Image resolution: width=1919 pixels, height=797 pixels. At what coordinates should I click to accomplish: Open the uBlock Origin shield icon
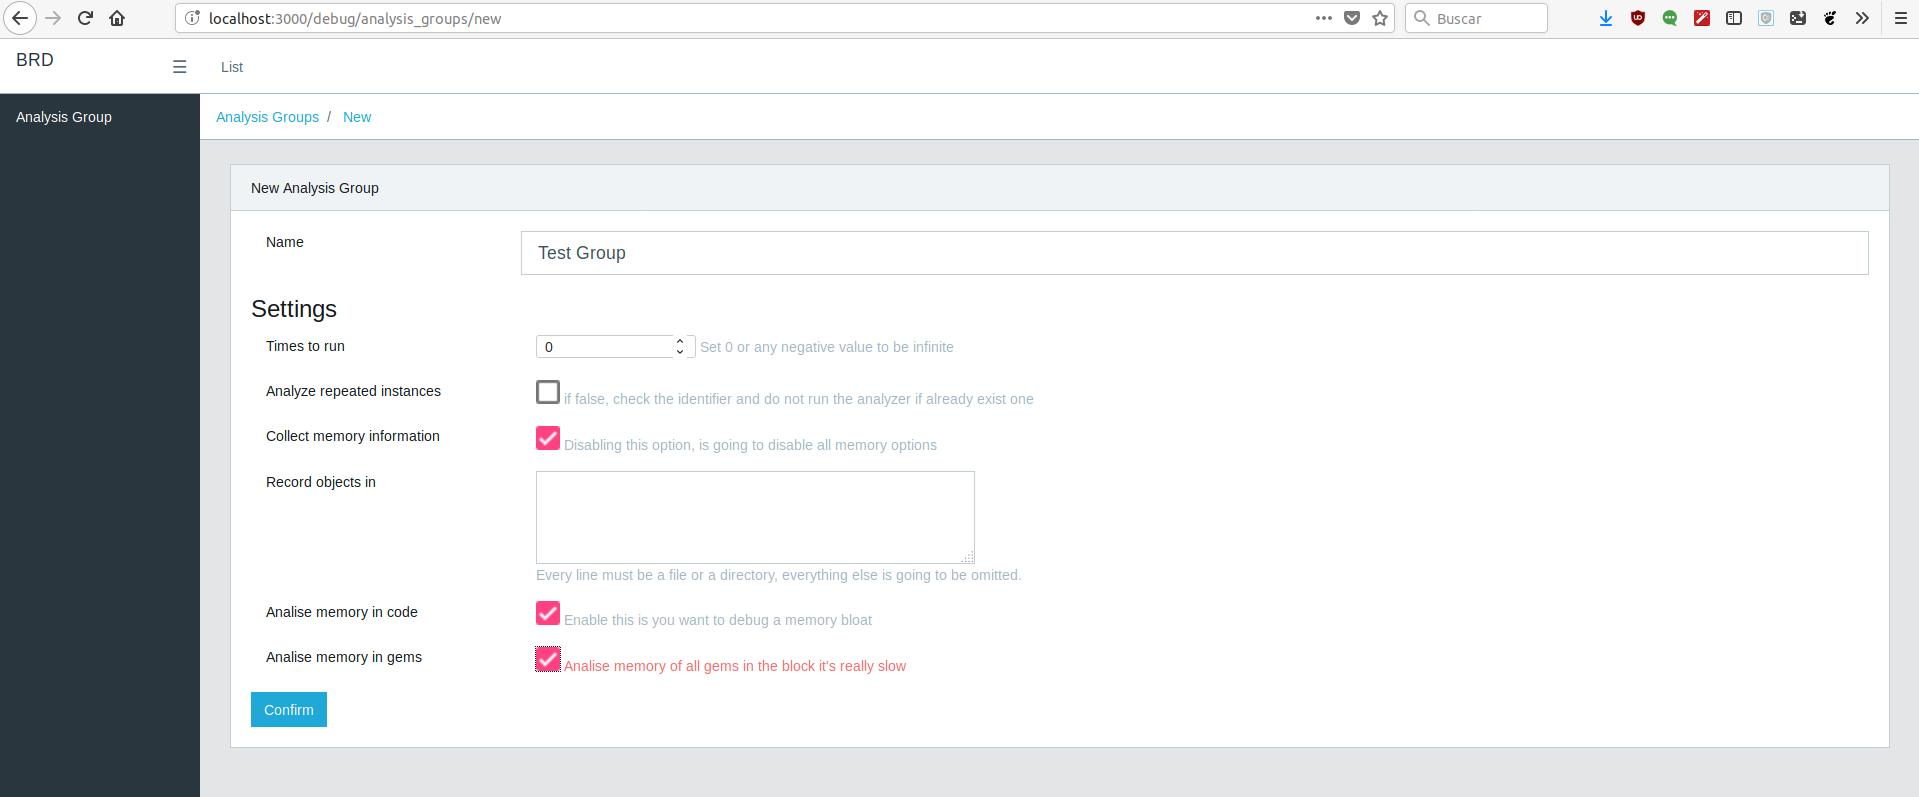pos(1638,18)
